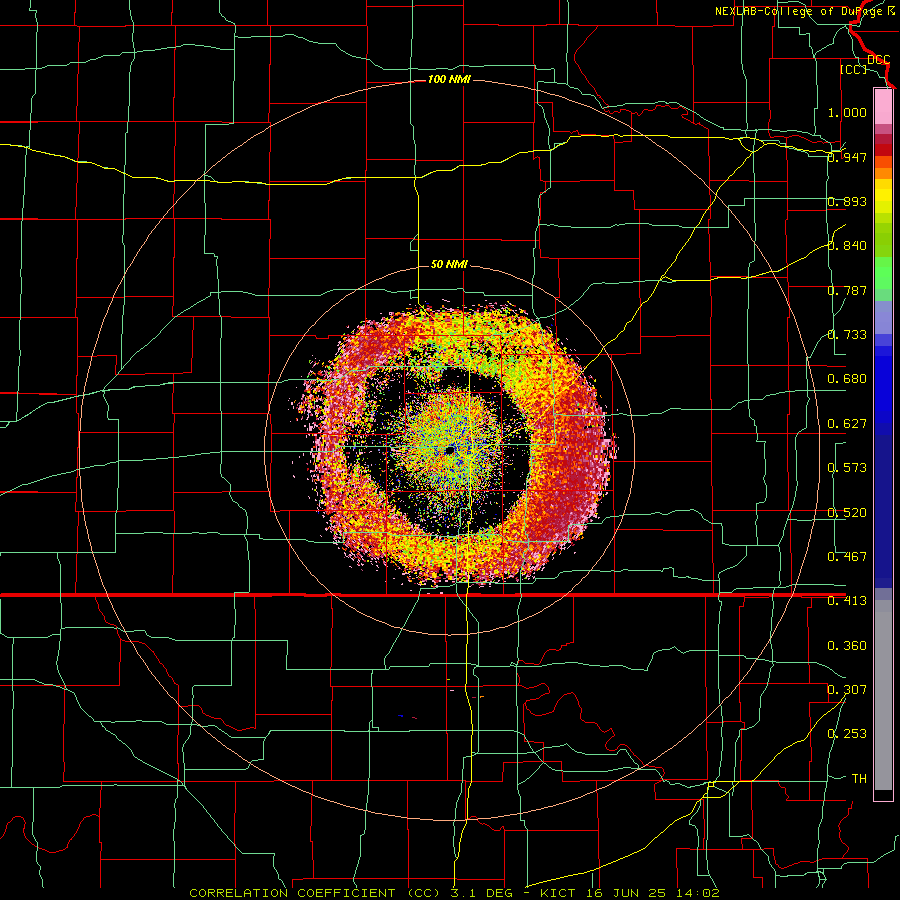
Task: Click the 0.467 color scale value
Action: (847, 557)
